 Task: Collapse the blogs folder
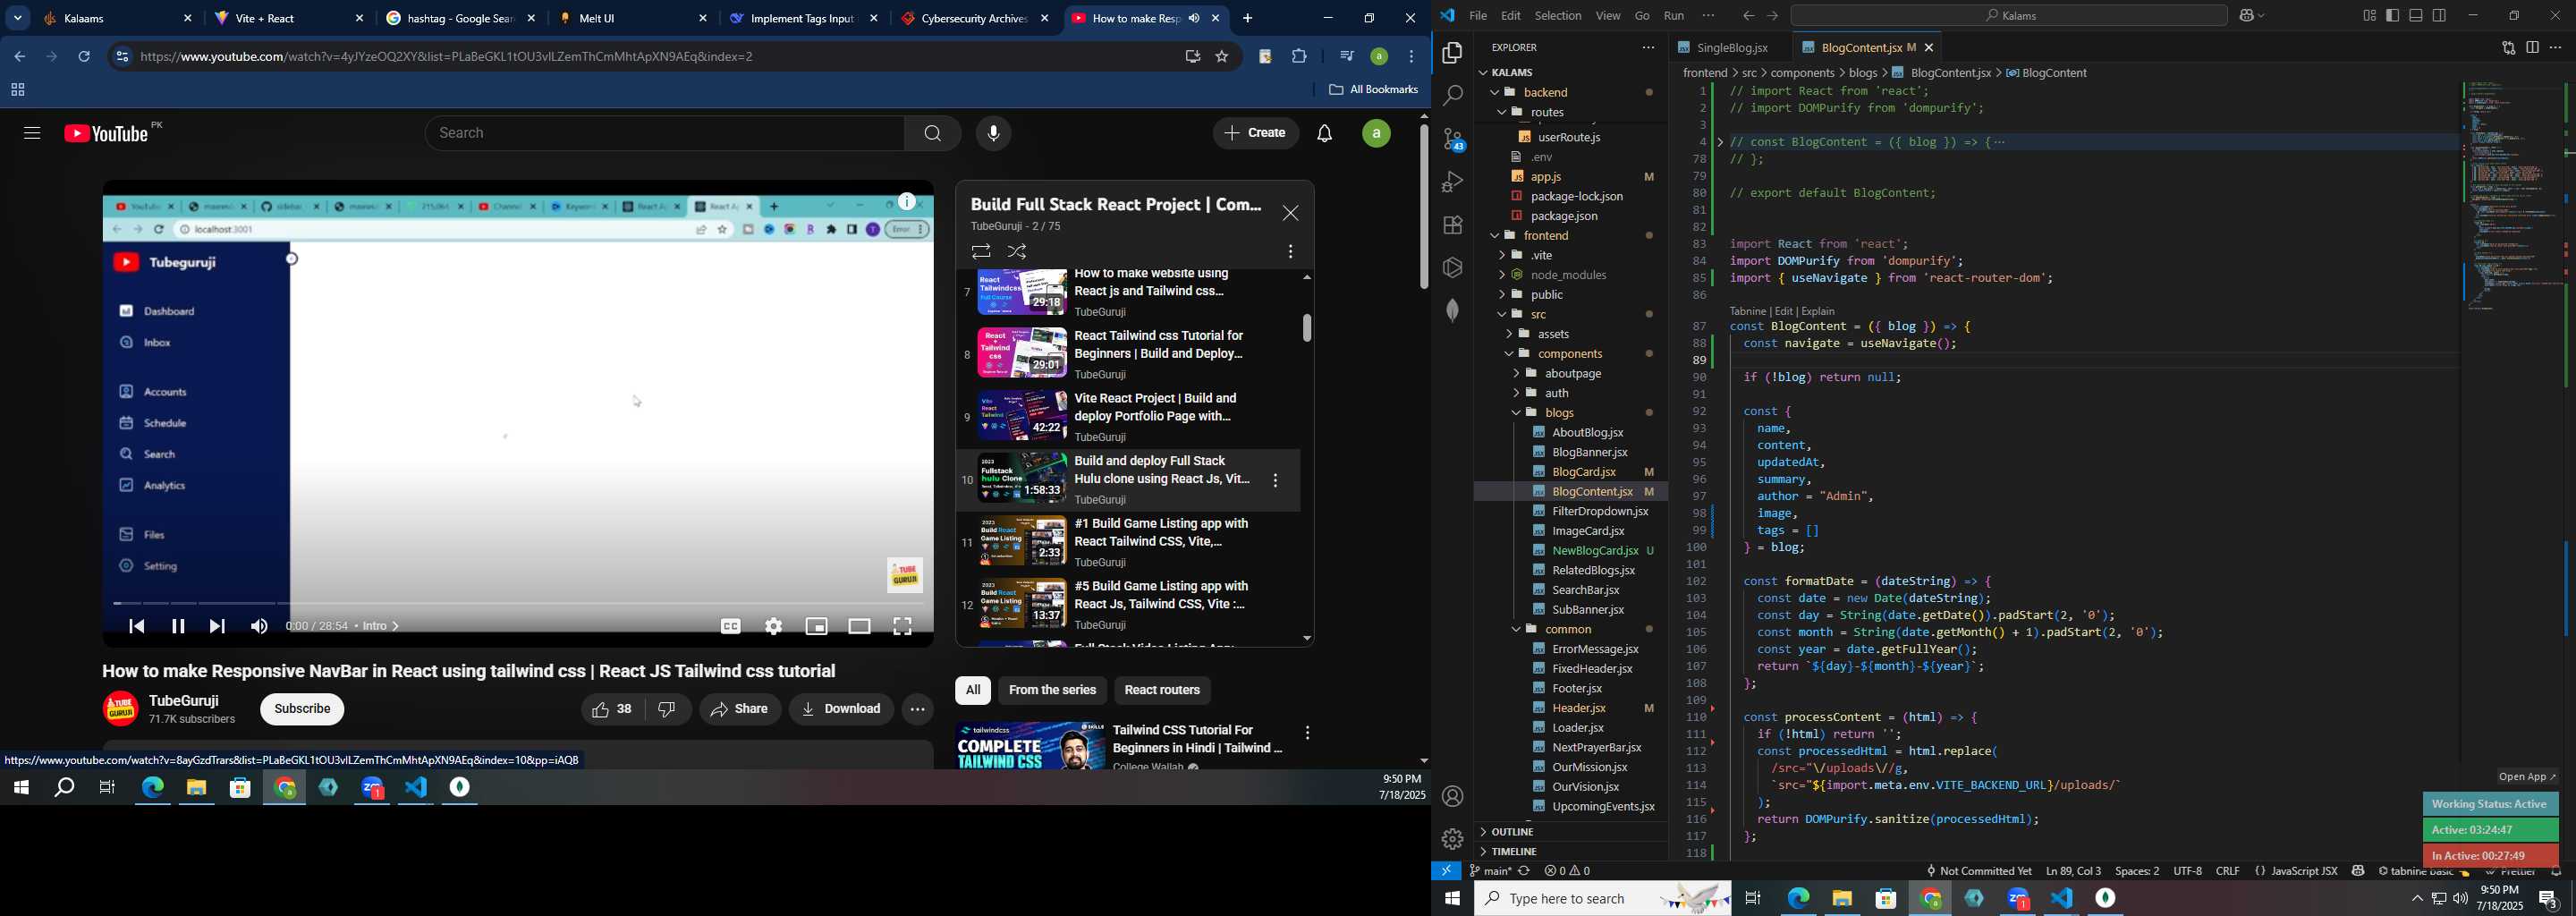point(1570,413)
